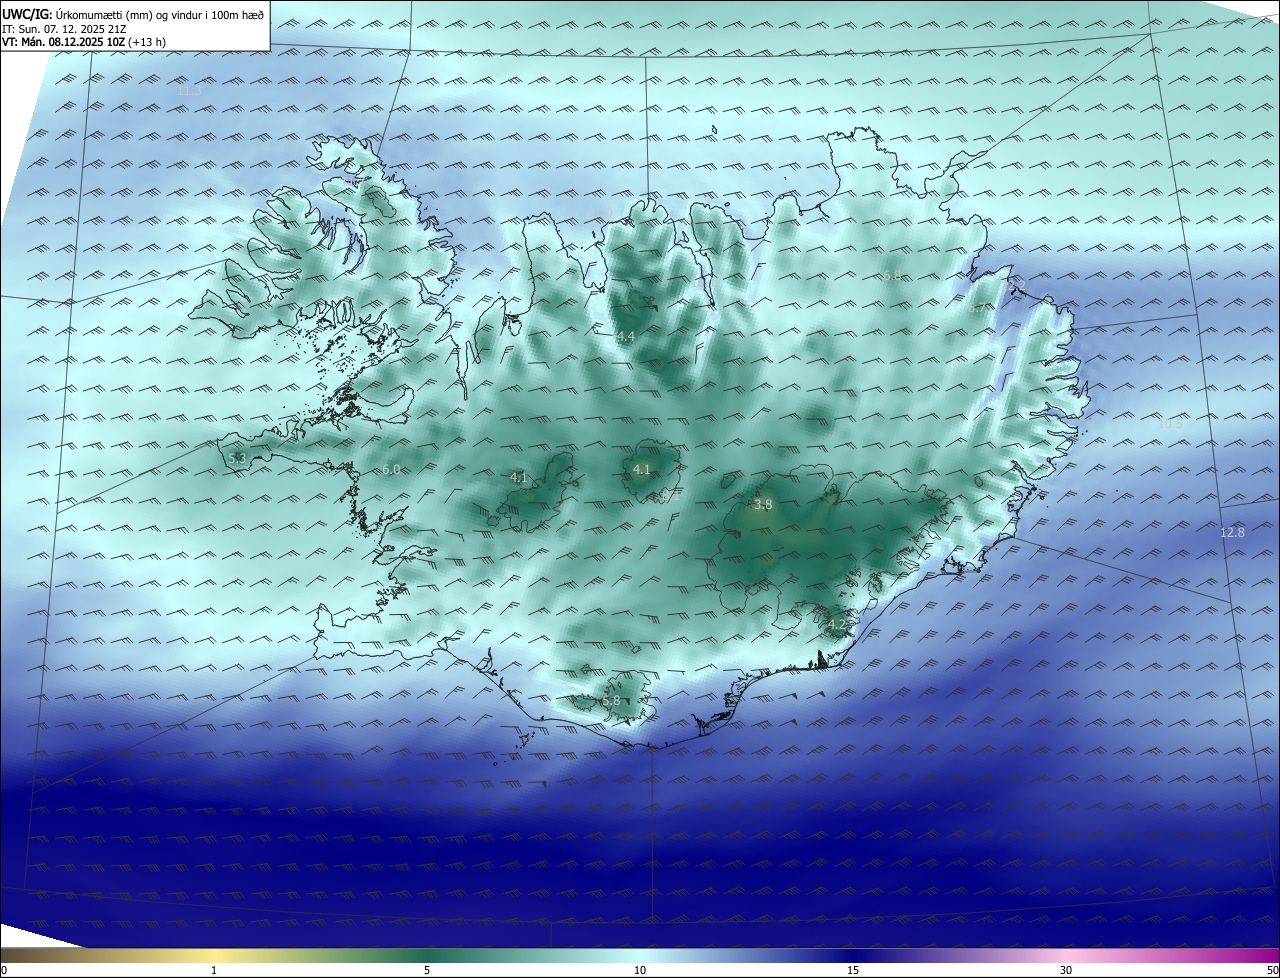Click the 4.4 value label on the map
Image resolution: width=1280 pixels, height=978 pixels.
[x=626, y=337]
